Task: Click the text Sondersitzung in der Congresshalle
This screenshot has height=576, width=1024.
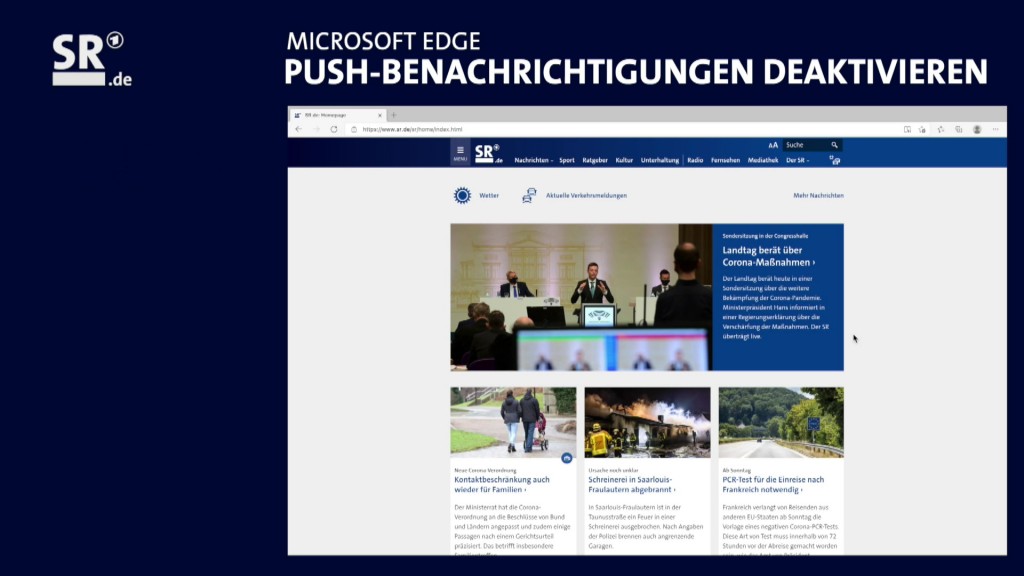Action: pyautogui.click(x=765, y=236)
